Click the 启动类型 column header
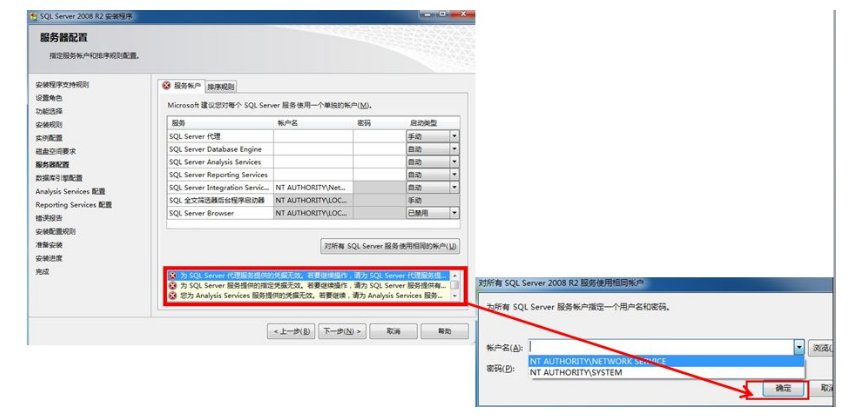853x416 pixels. (433, 123)
